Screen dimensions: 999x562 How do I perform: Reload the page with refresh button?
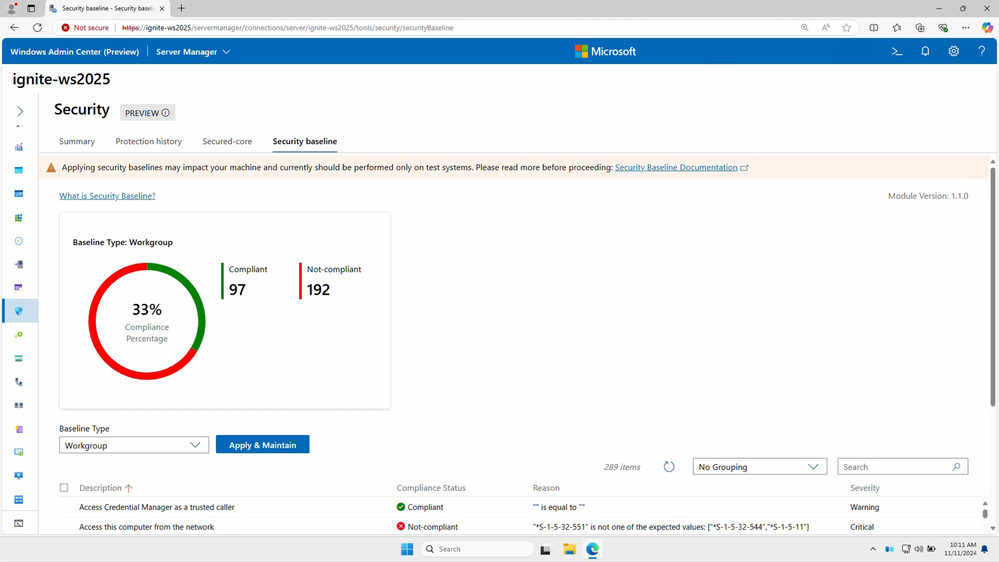click(38, 27)
